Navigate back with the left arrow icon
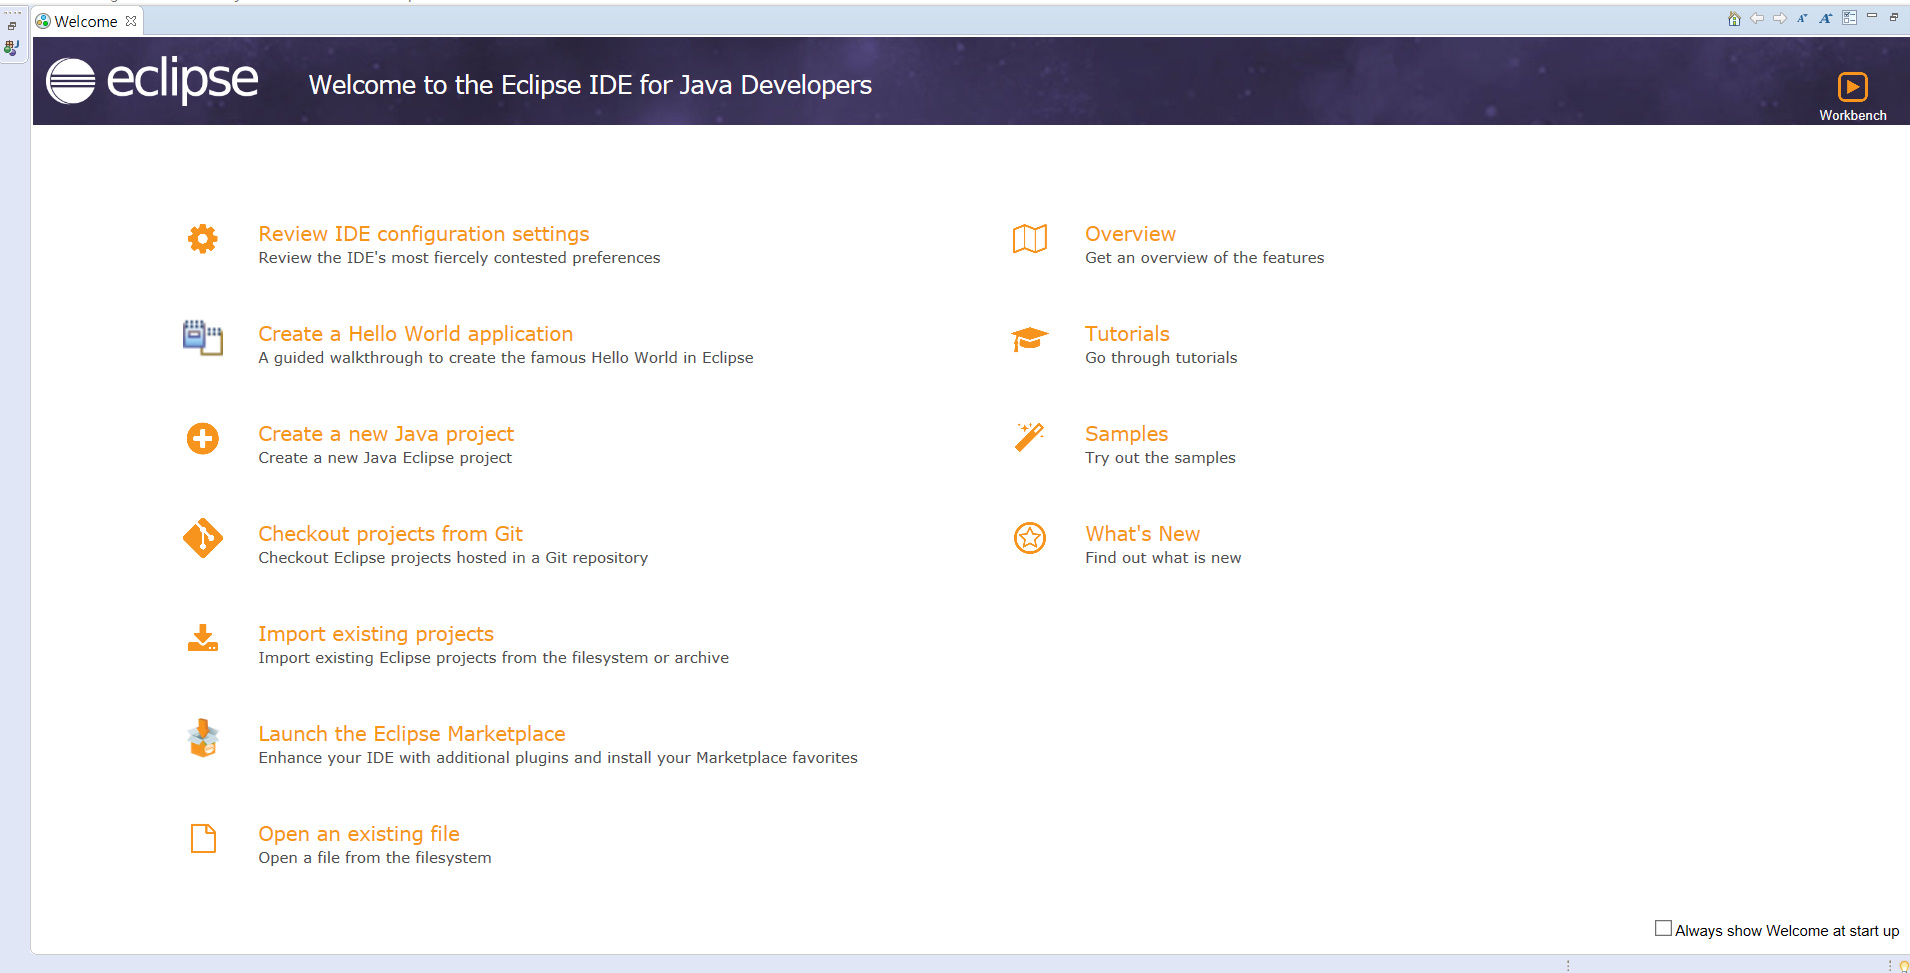Image resolution: width=1910 pixels, height=973 pixels. tap(1757, 18)
